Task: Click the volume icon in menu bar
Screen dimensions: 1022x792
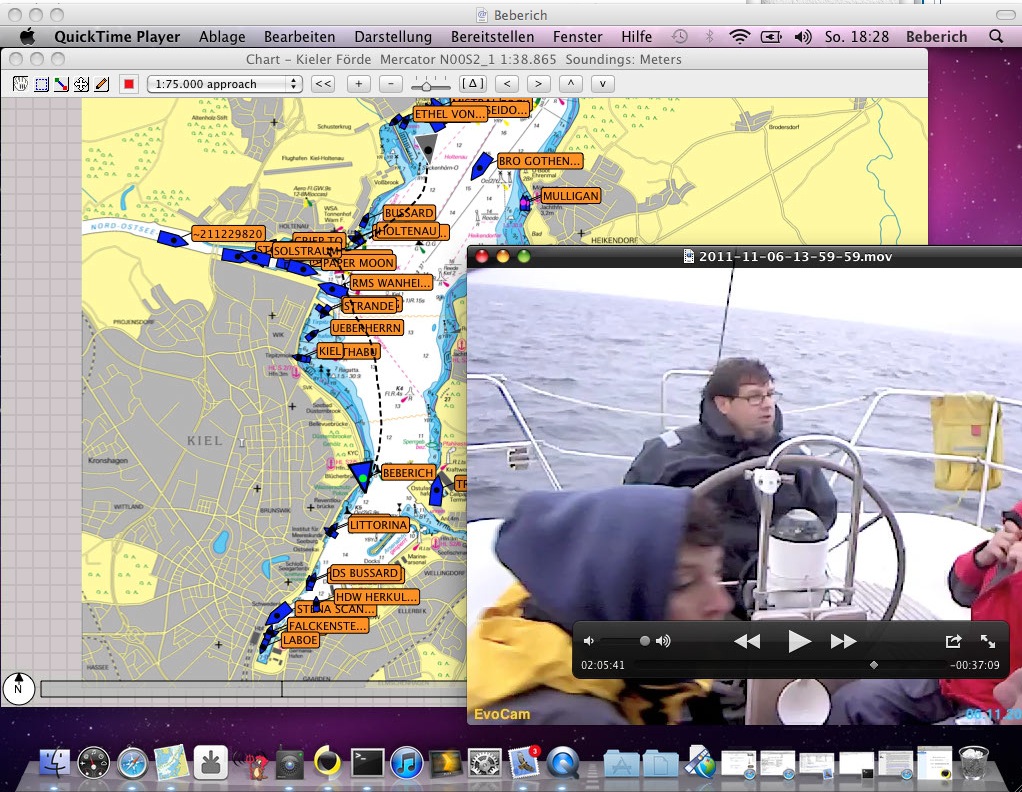Action: click(x=803, y=37)
